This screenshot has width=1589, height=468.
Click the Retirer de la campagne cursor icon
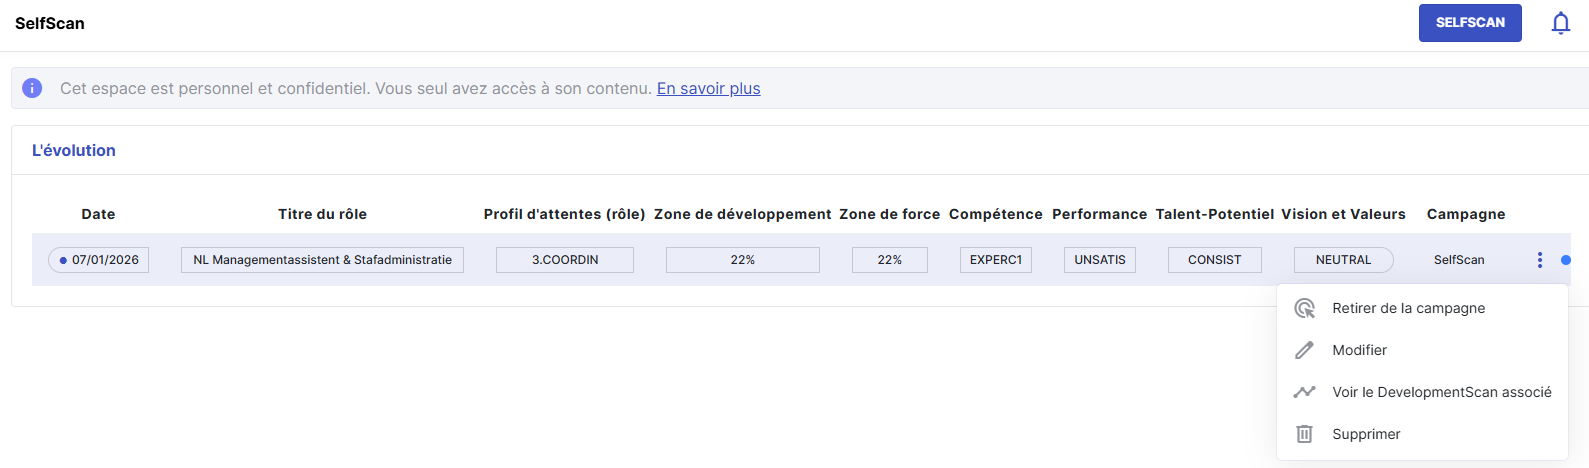click(x=1304, y=308)
